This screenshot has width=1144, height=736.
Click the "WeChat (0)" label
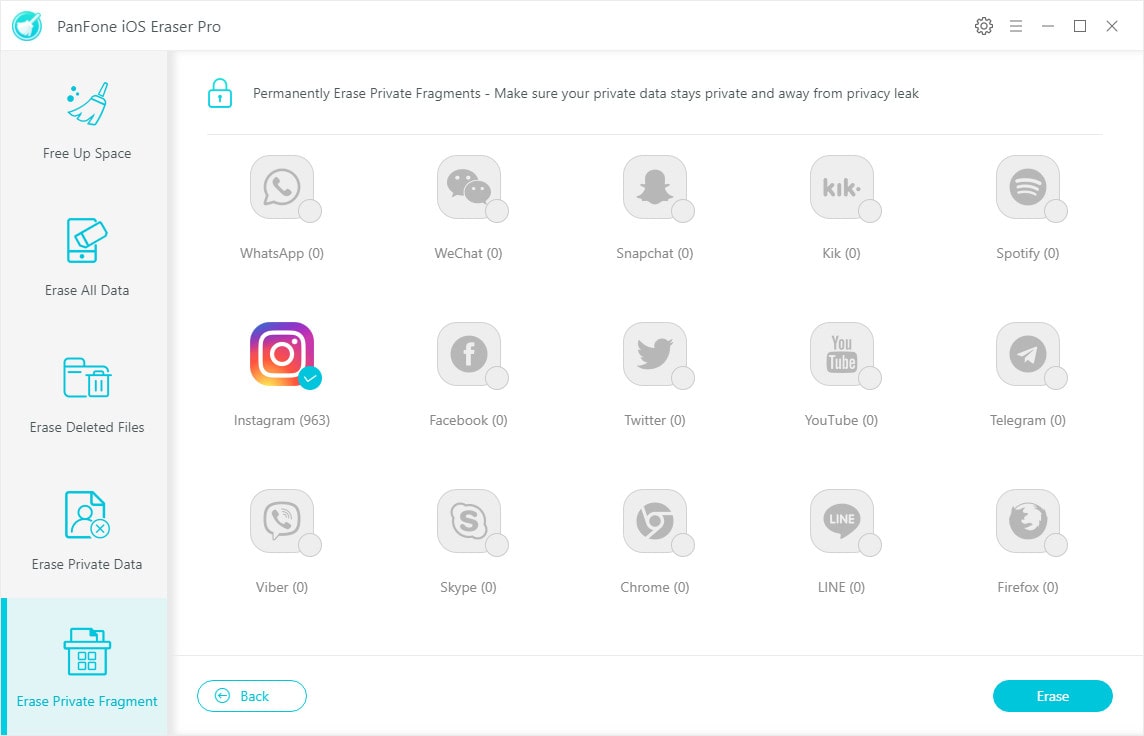pyautogui.click(x=468, y=253)
